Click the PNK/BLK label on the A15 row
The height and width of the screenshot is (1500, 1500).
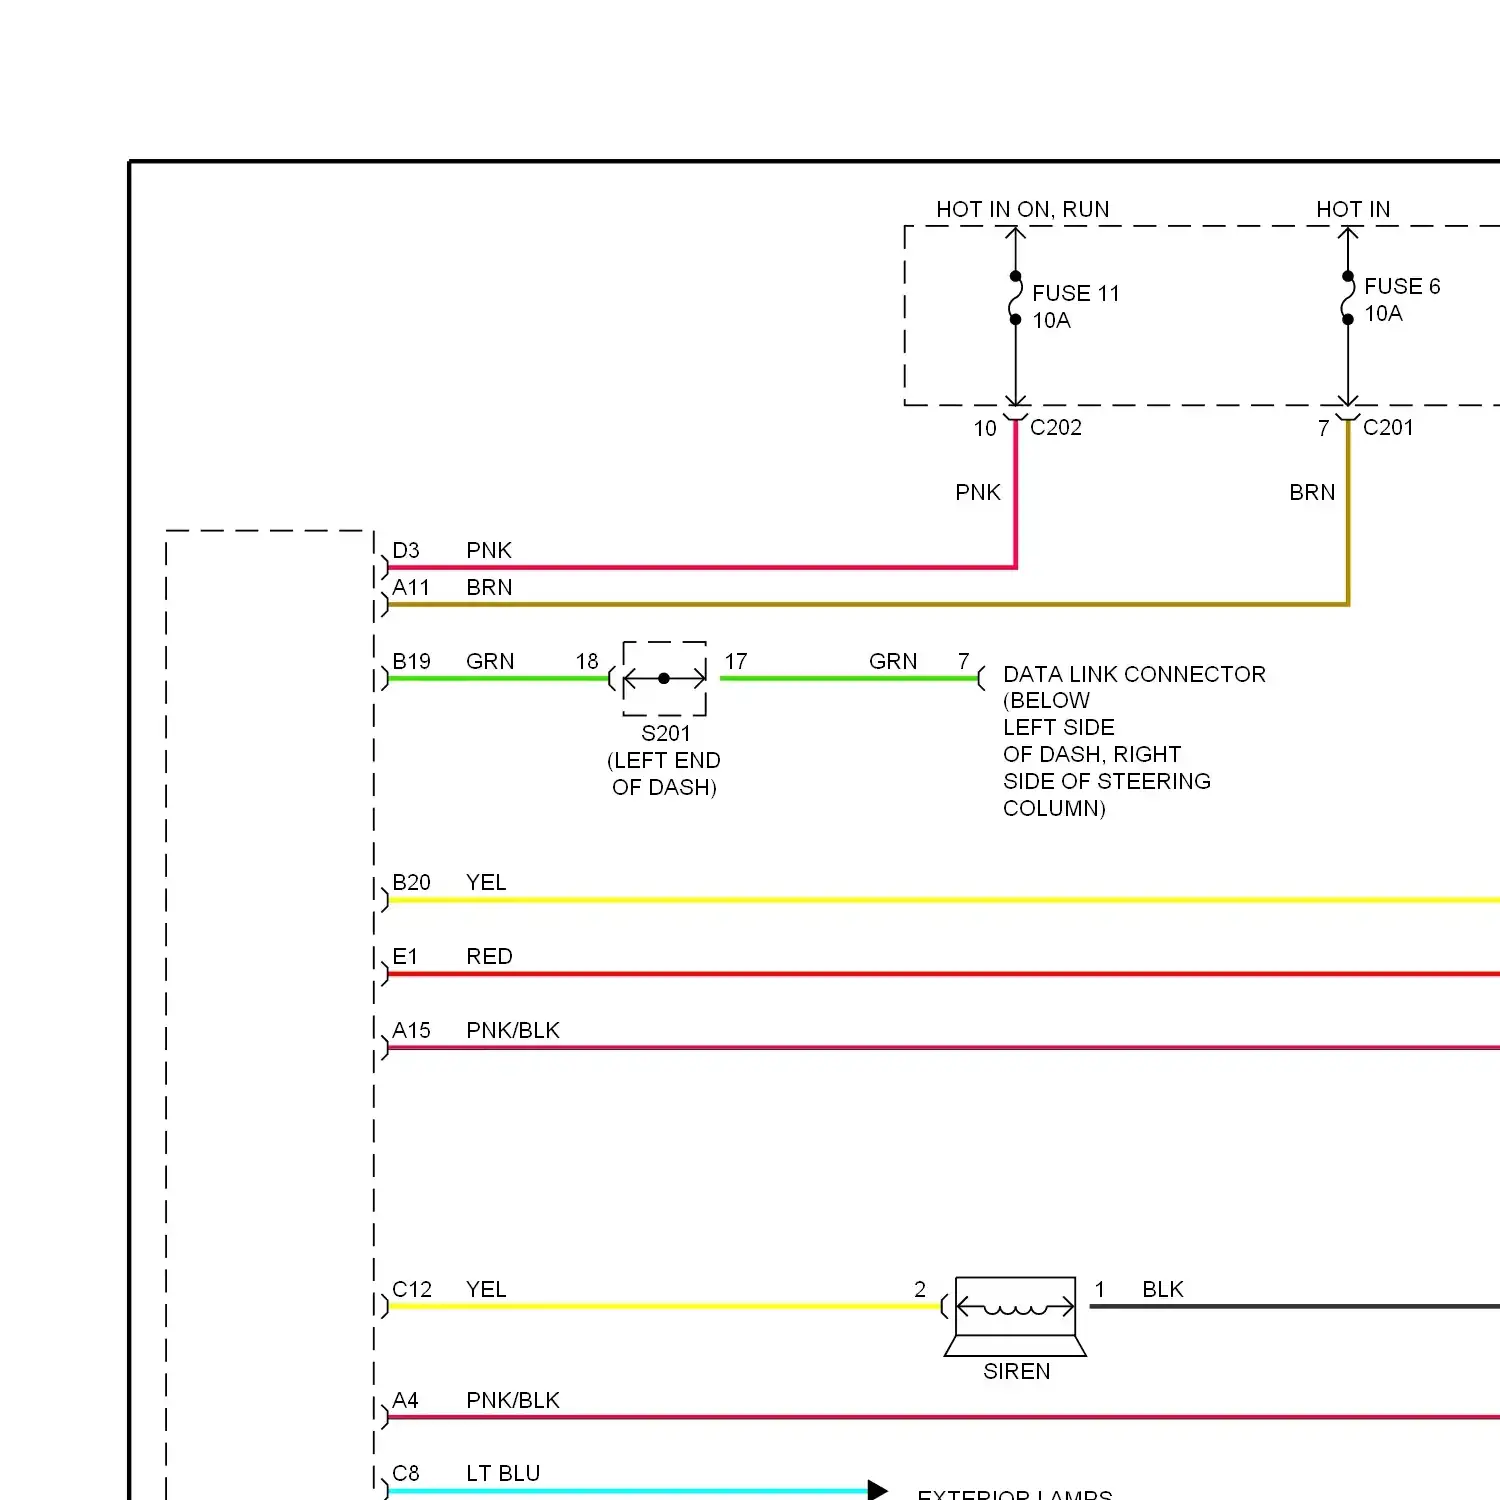point(513,1031)
